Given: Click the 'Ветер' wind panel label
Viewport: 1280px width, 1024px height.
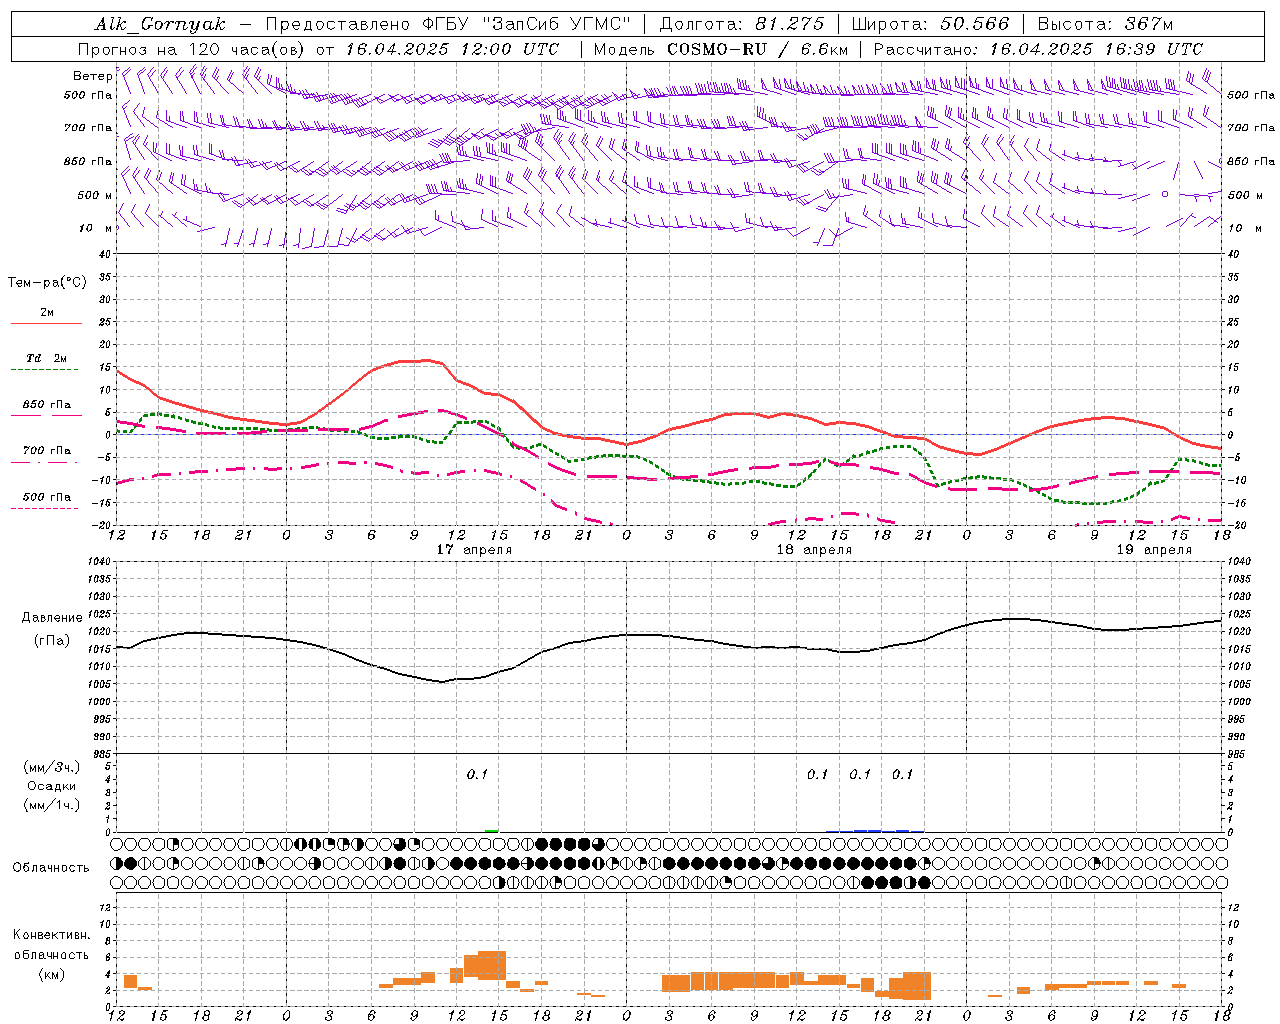Looking at the screenshot, I should click(x=92, y=76).
